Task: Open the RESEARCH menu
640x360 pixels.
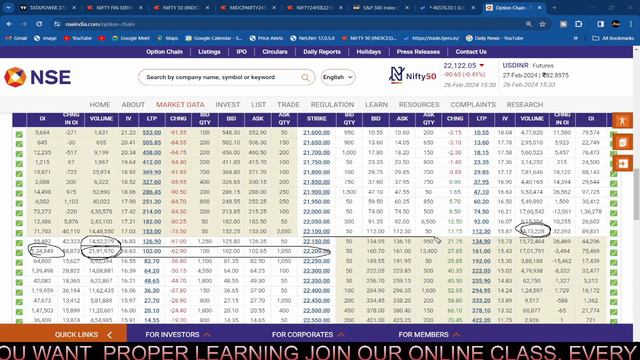Action: coord(524,104)
